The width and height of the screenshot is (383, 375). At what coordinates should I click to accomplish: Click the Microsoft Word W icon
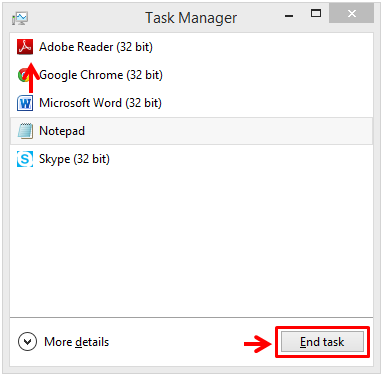coord(25,103)
